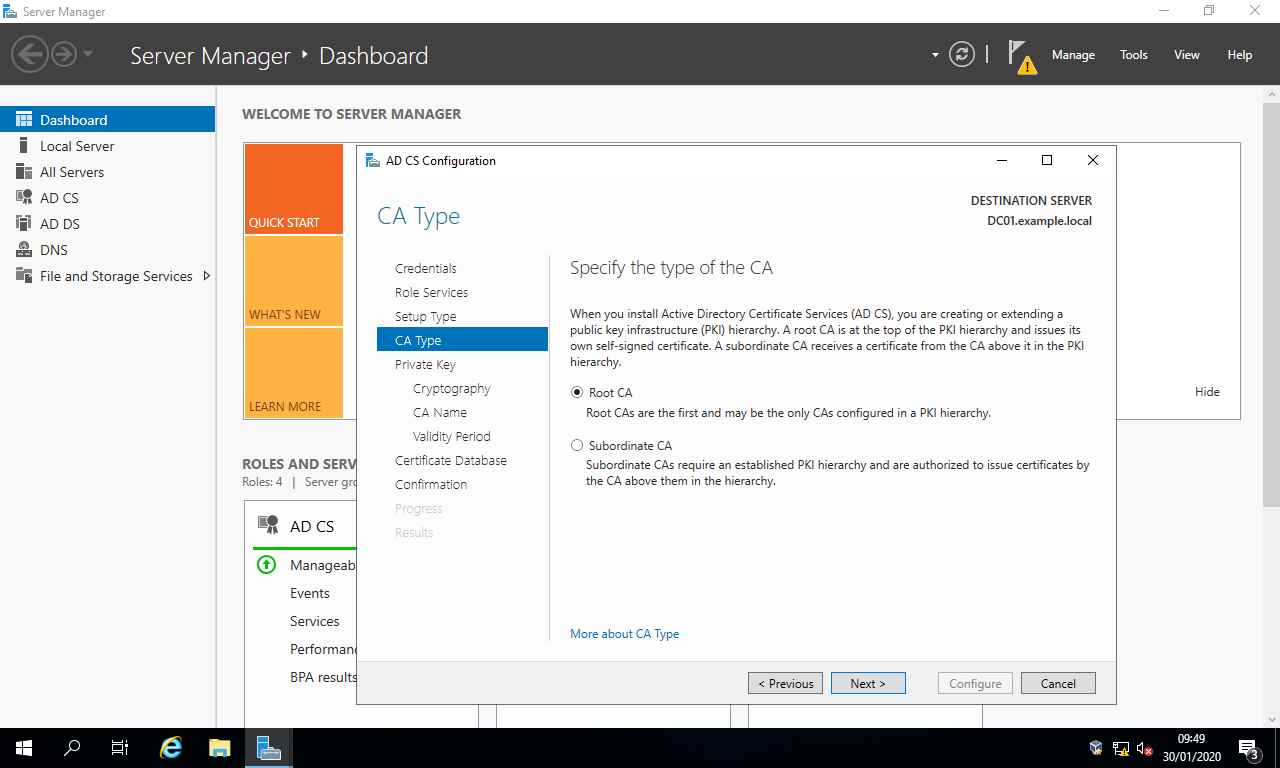The image size is (1280, 768).
Task: Select Cryptography in the wizard steps
Action: (x=451, y=388)
